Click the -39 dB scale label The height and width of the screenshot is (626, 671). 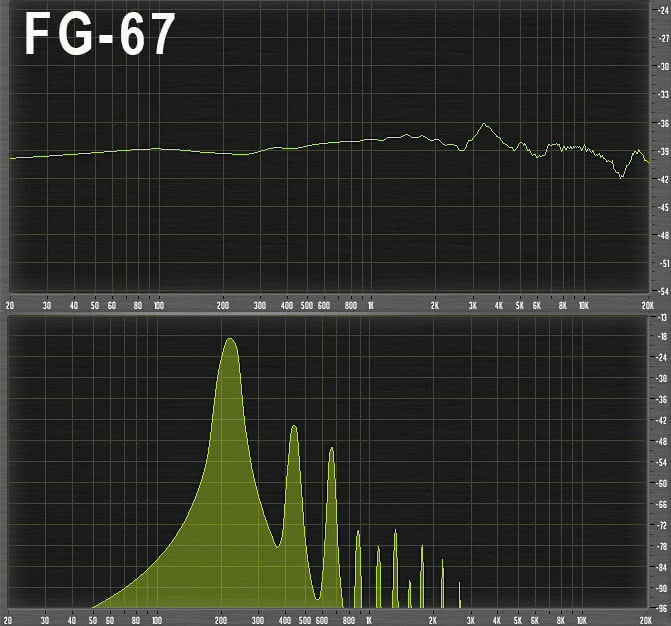pyautogui.click(x=663, y=151)
